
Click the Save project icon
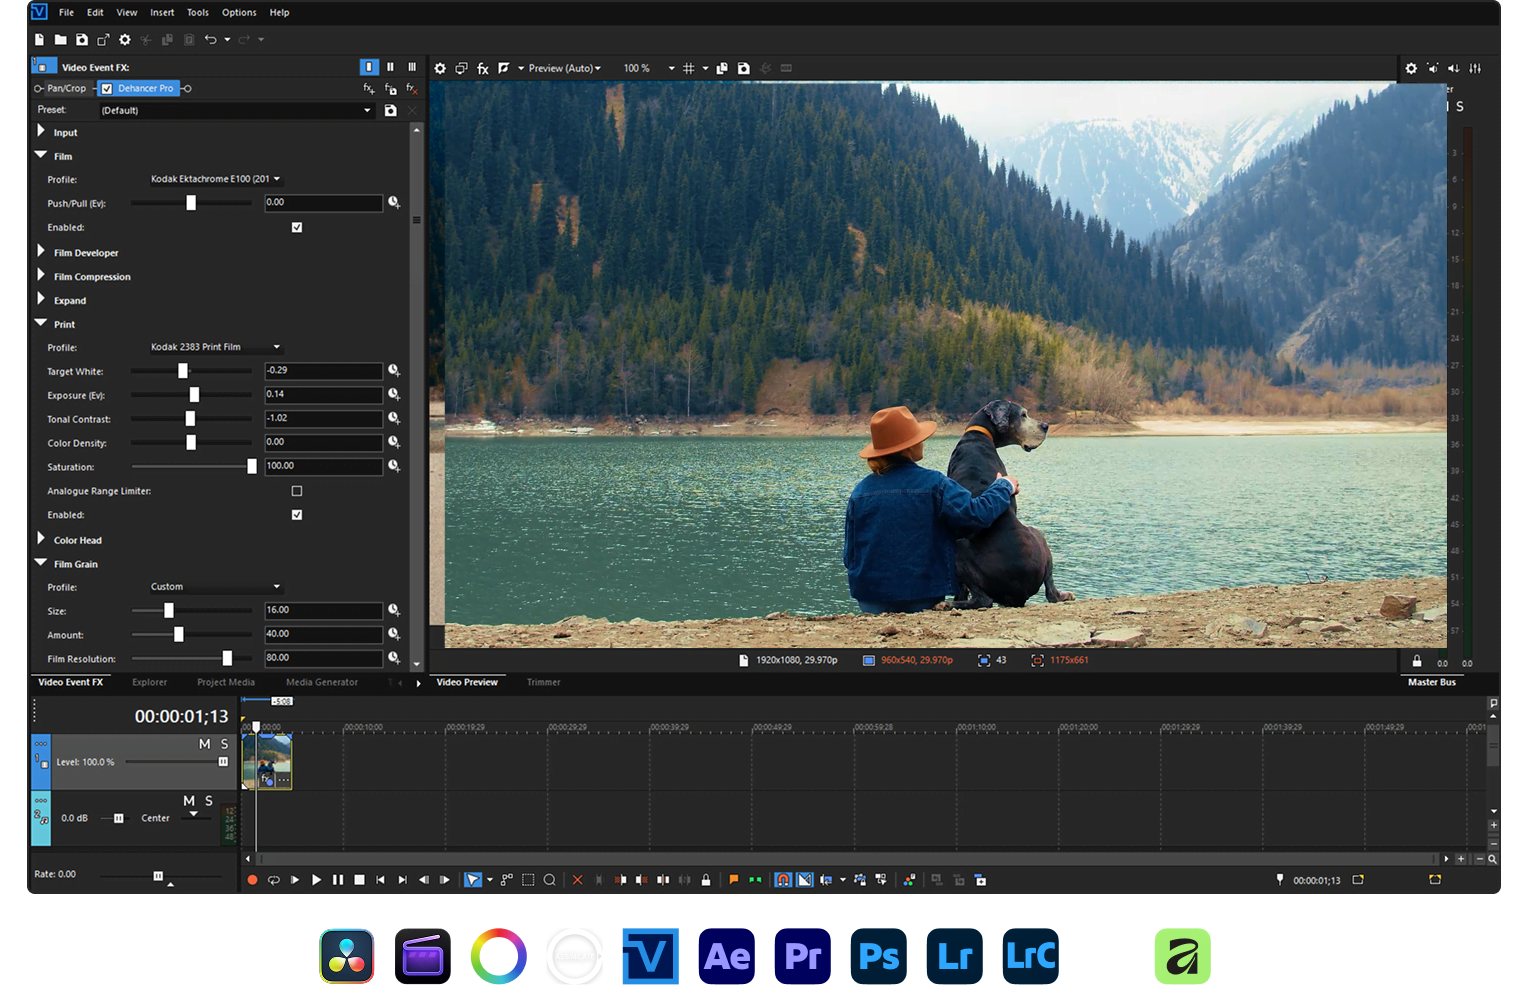click(x=82, y=40)
